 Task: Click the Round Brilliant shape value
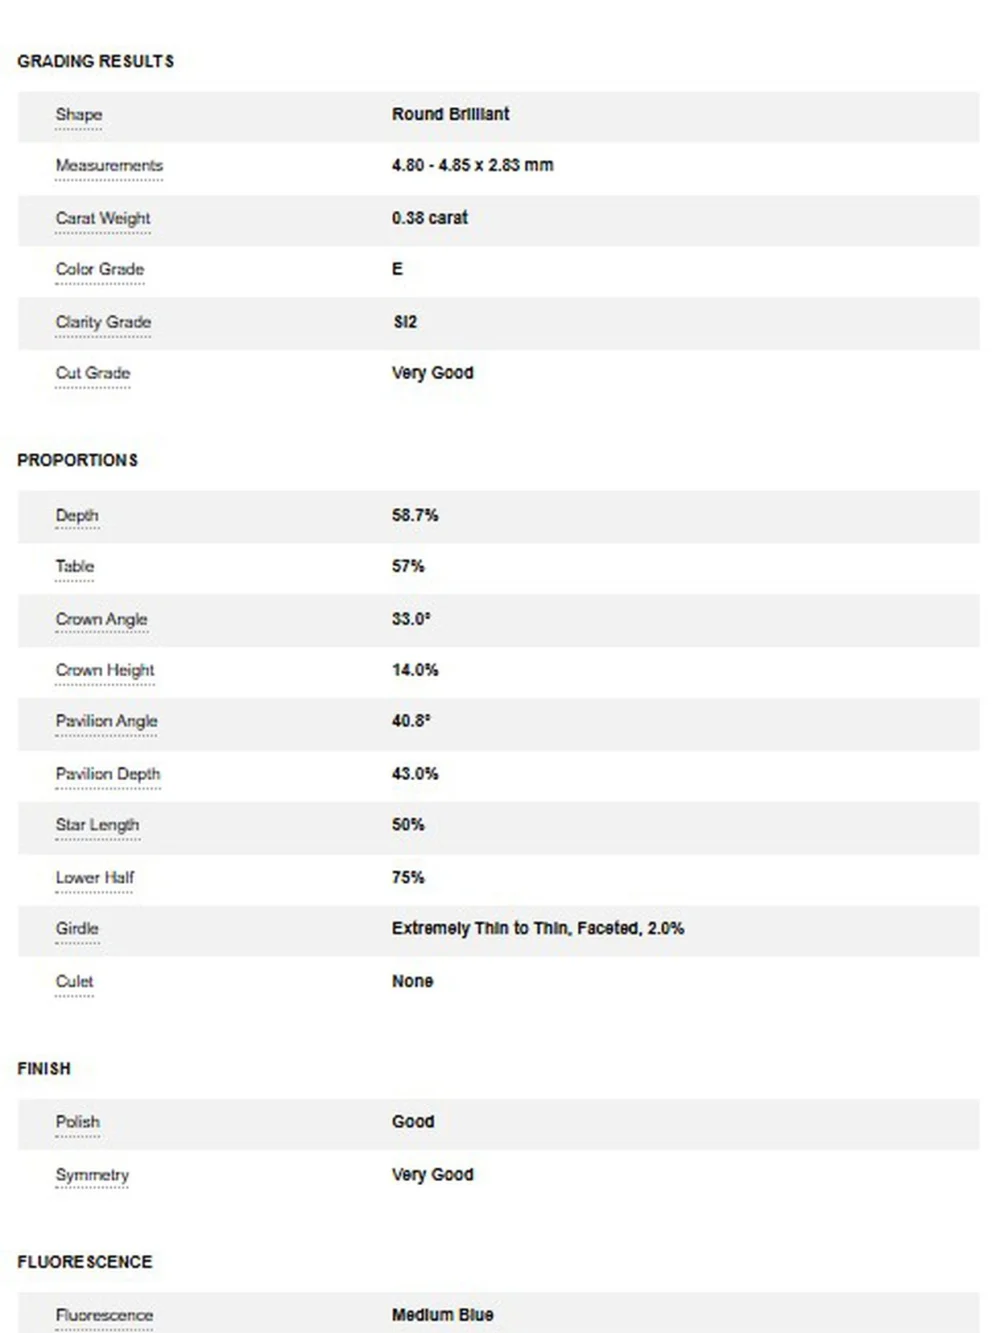coord(451,114)
